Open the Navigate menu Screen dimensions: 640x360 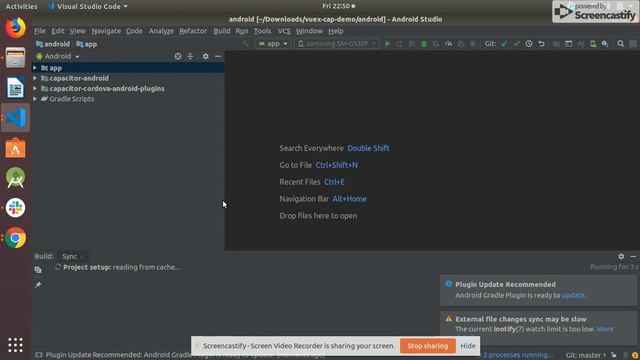click(x=106, y=31)
